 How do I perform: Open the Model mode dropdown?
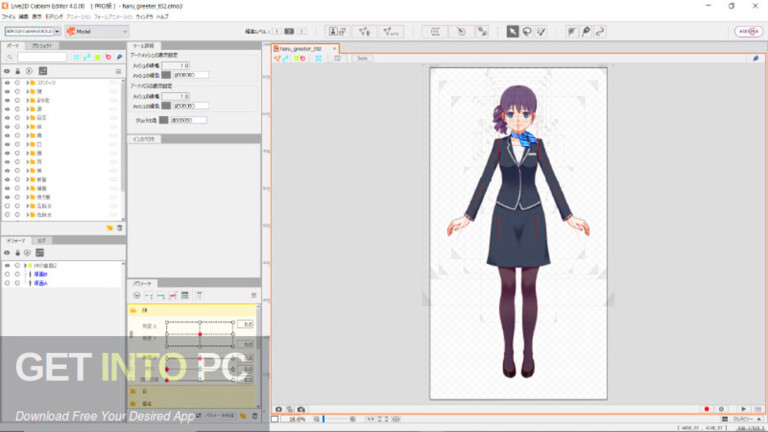[x=96, y=31]
